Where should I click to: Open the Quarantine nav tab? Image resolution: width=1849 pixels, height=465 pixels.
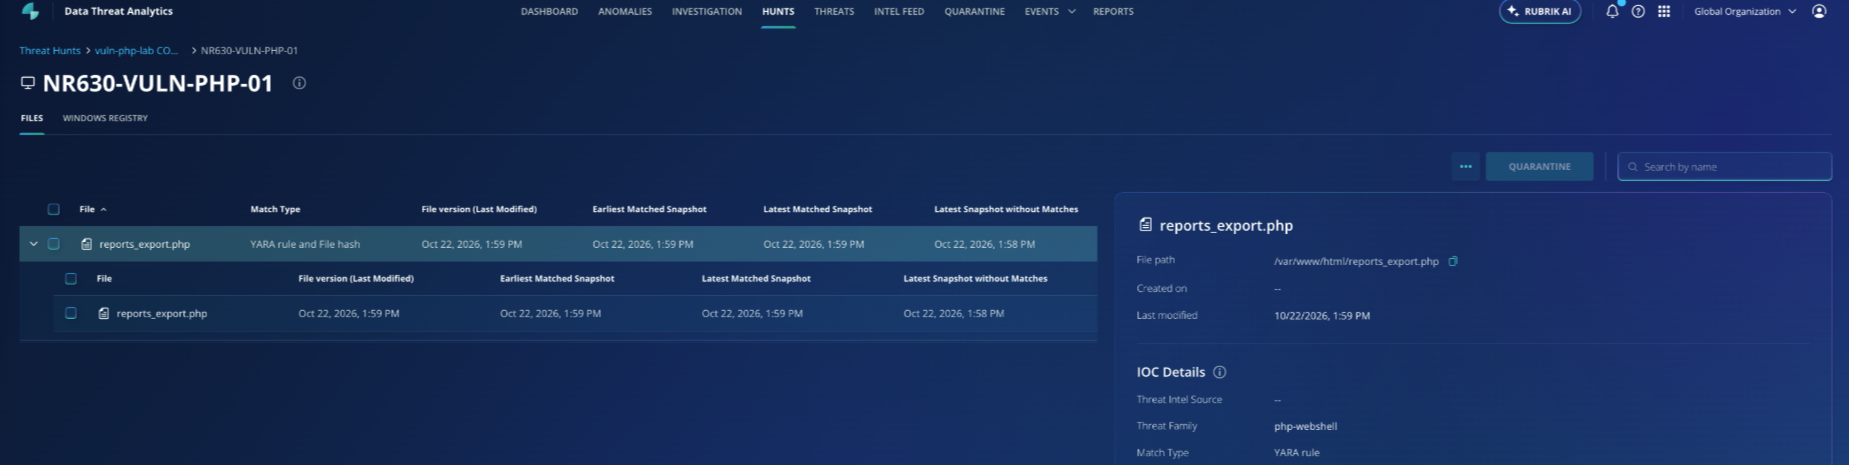(975, 12)
